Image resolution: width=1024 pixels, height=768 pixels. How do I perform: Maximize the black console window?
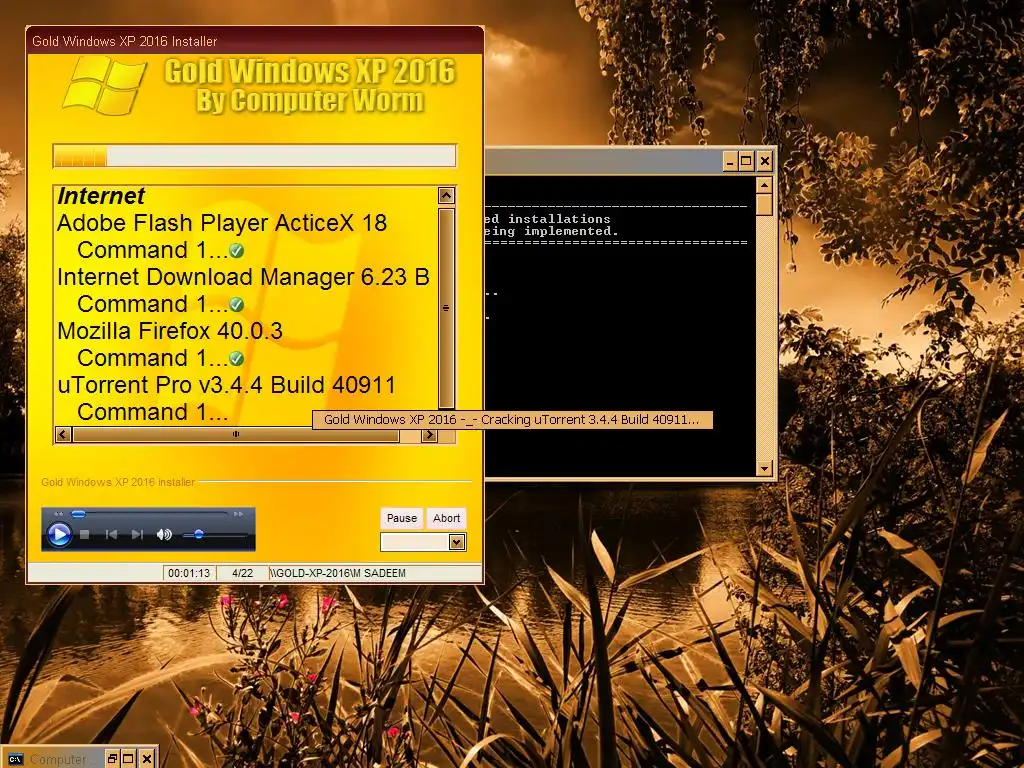point(746,161)
